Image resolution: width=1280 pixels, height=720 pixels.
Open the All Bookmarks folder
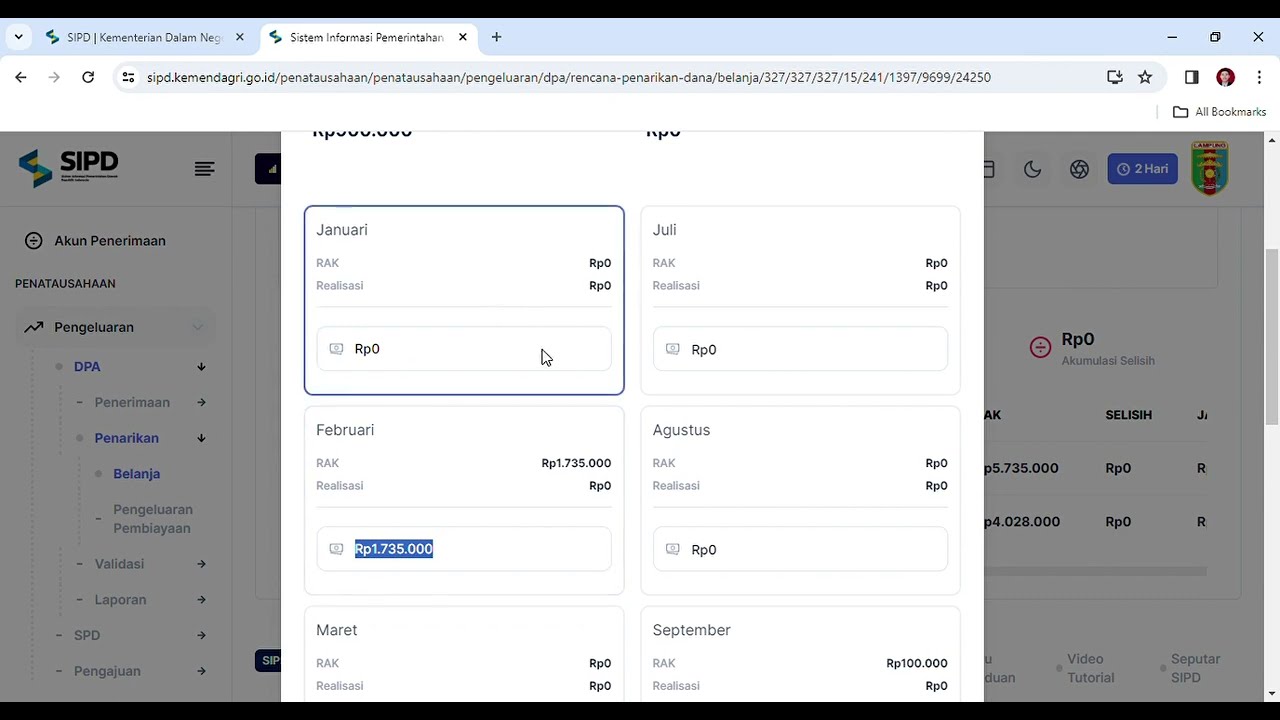point(1220,112)
